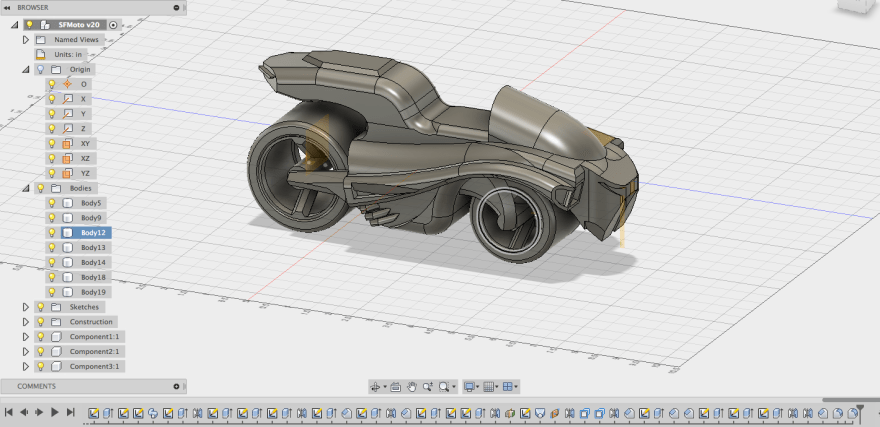Viewport: 880px width, 427px height.
Task: Expand the Named Views folder
Action: 26,39
